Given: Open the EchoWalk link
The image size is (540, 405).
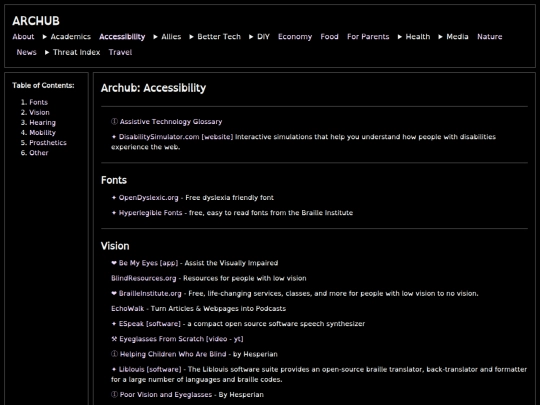Looking at the screenshot, I should click(127, 309).
